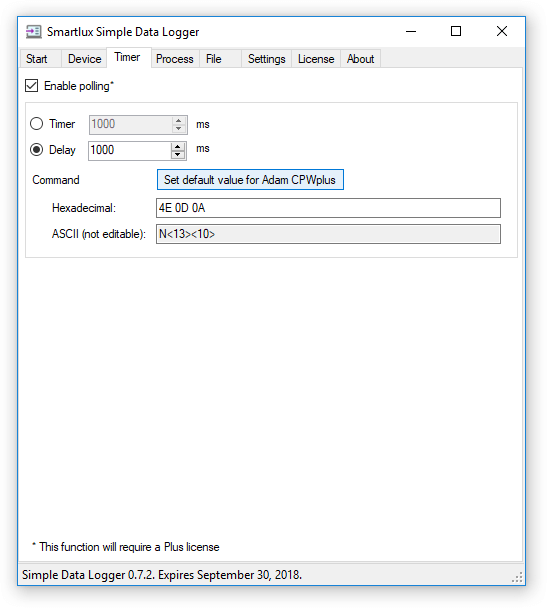This screenshot has width=547, height=608.
Task: Select the Delay radio button
Action: coord(36,150)
